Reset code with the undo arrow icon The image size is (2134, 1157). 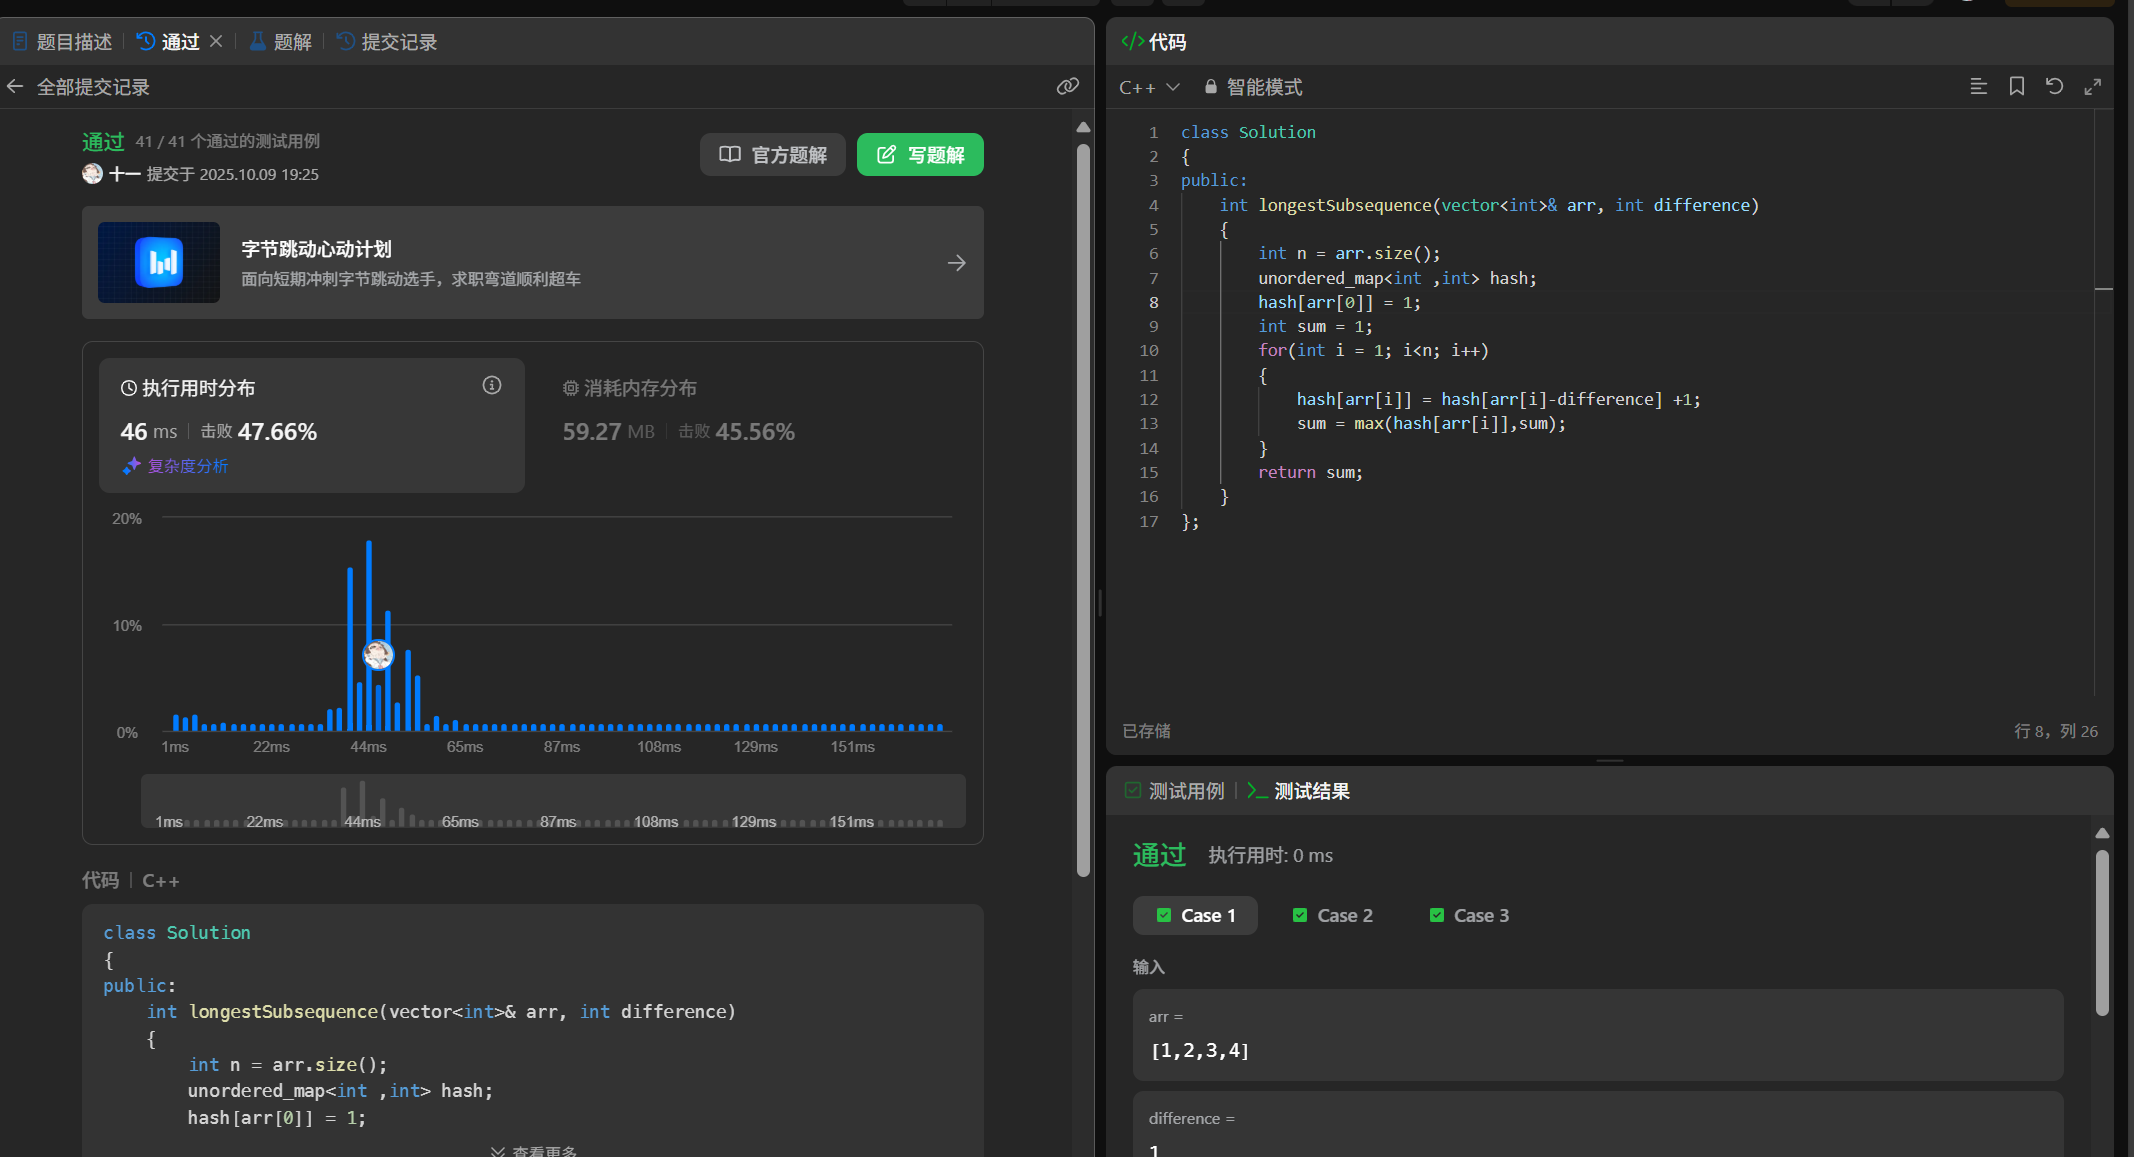pyautogui.click(x=2054, y=87)
